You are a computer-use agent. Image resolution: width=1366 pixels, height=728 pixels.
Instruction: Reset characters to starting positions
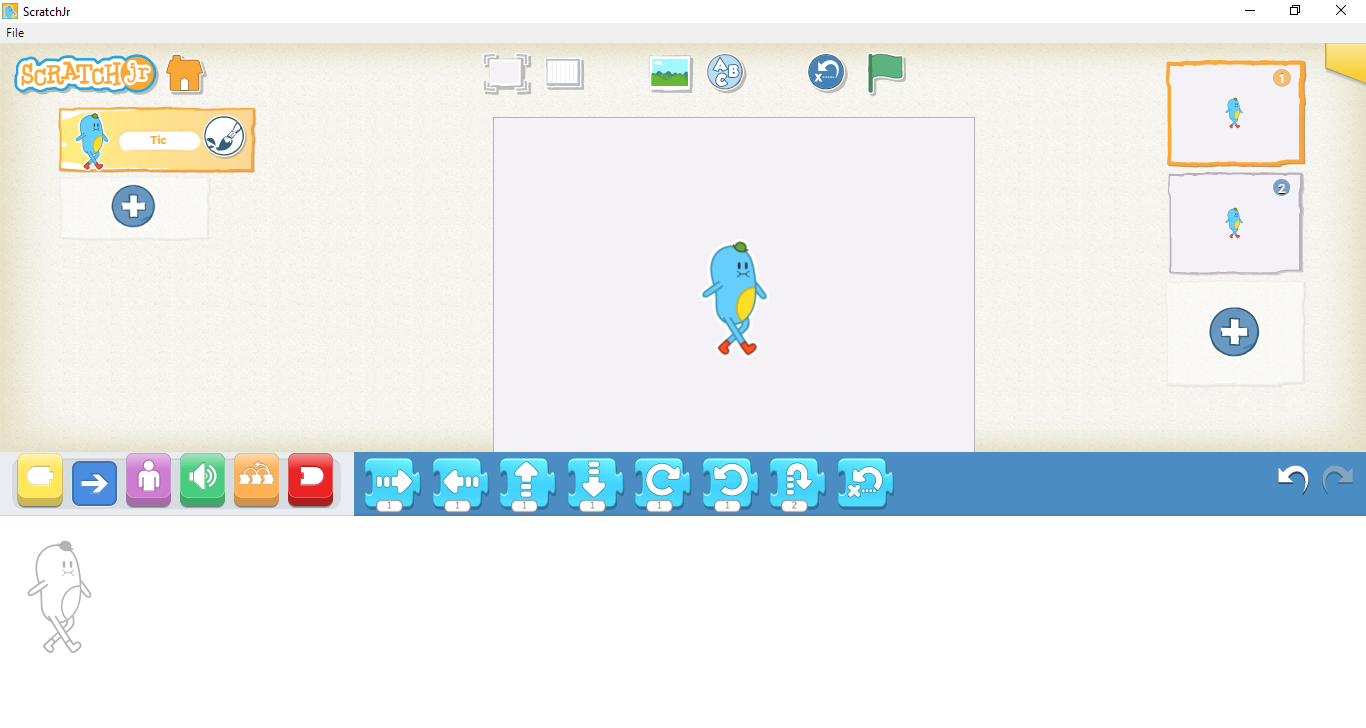826,73
